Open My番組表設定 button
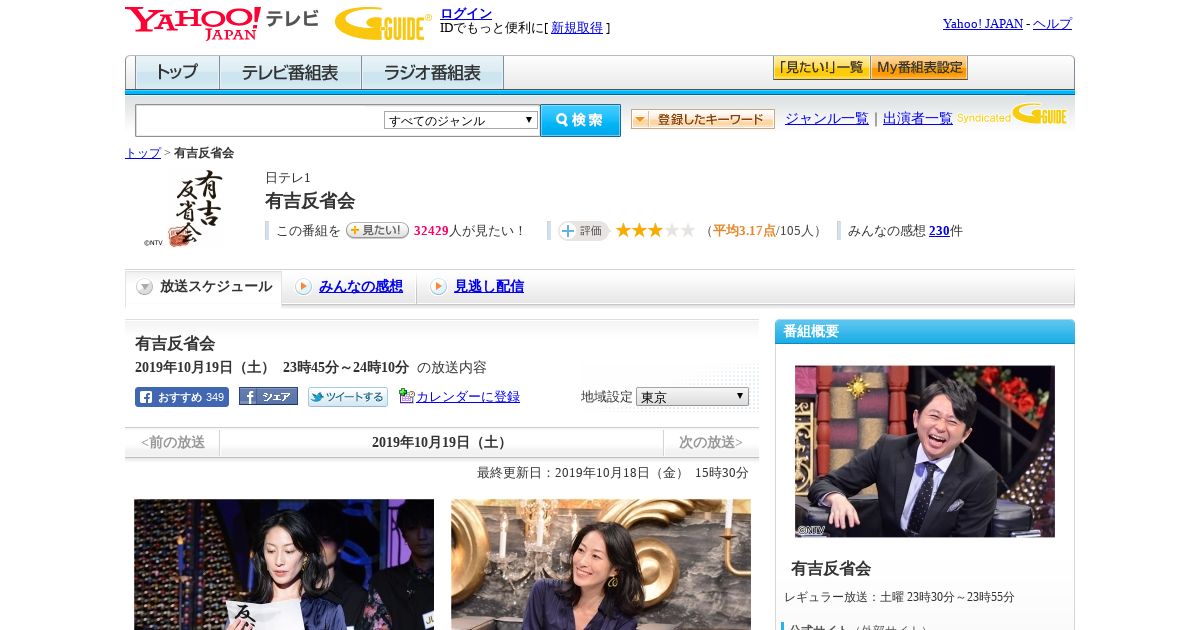 [x=919, y=68]
